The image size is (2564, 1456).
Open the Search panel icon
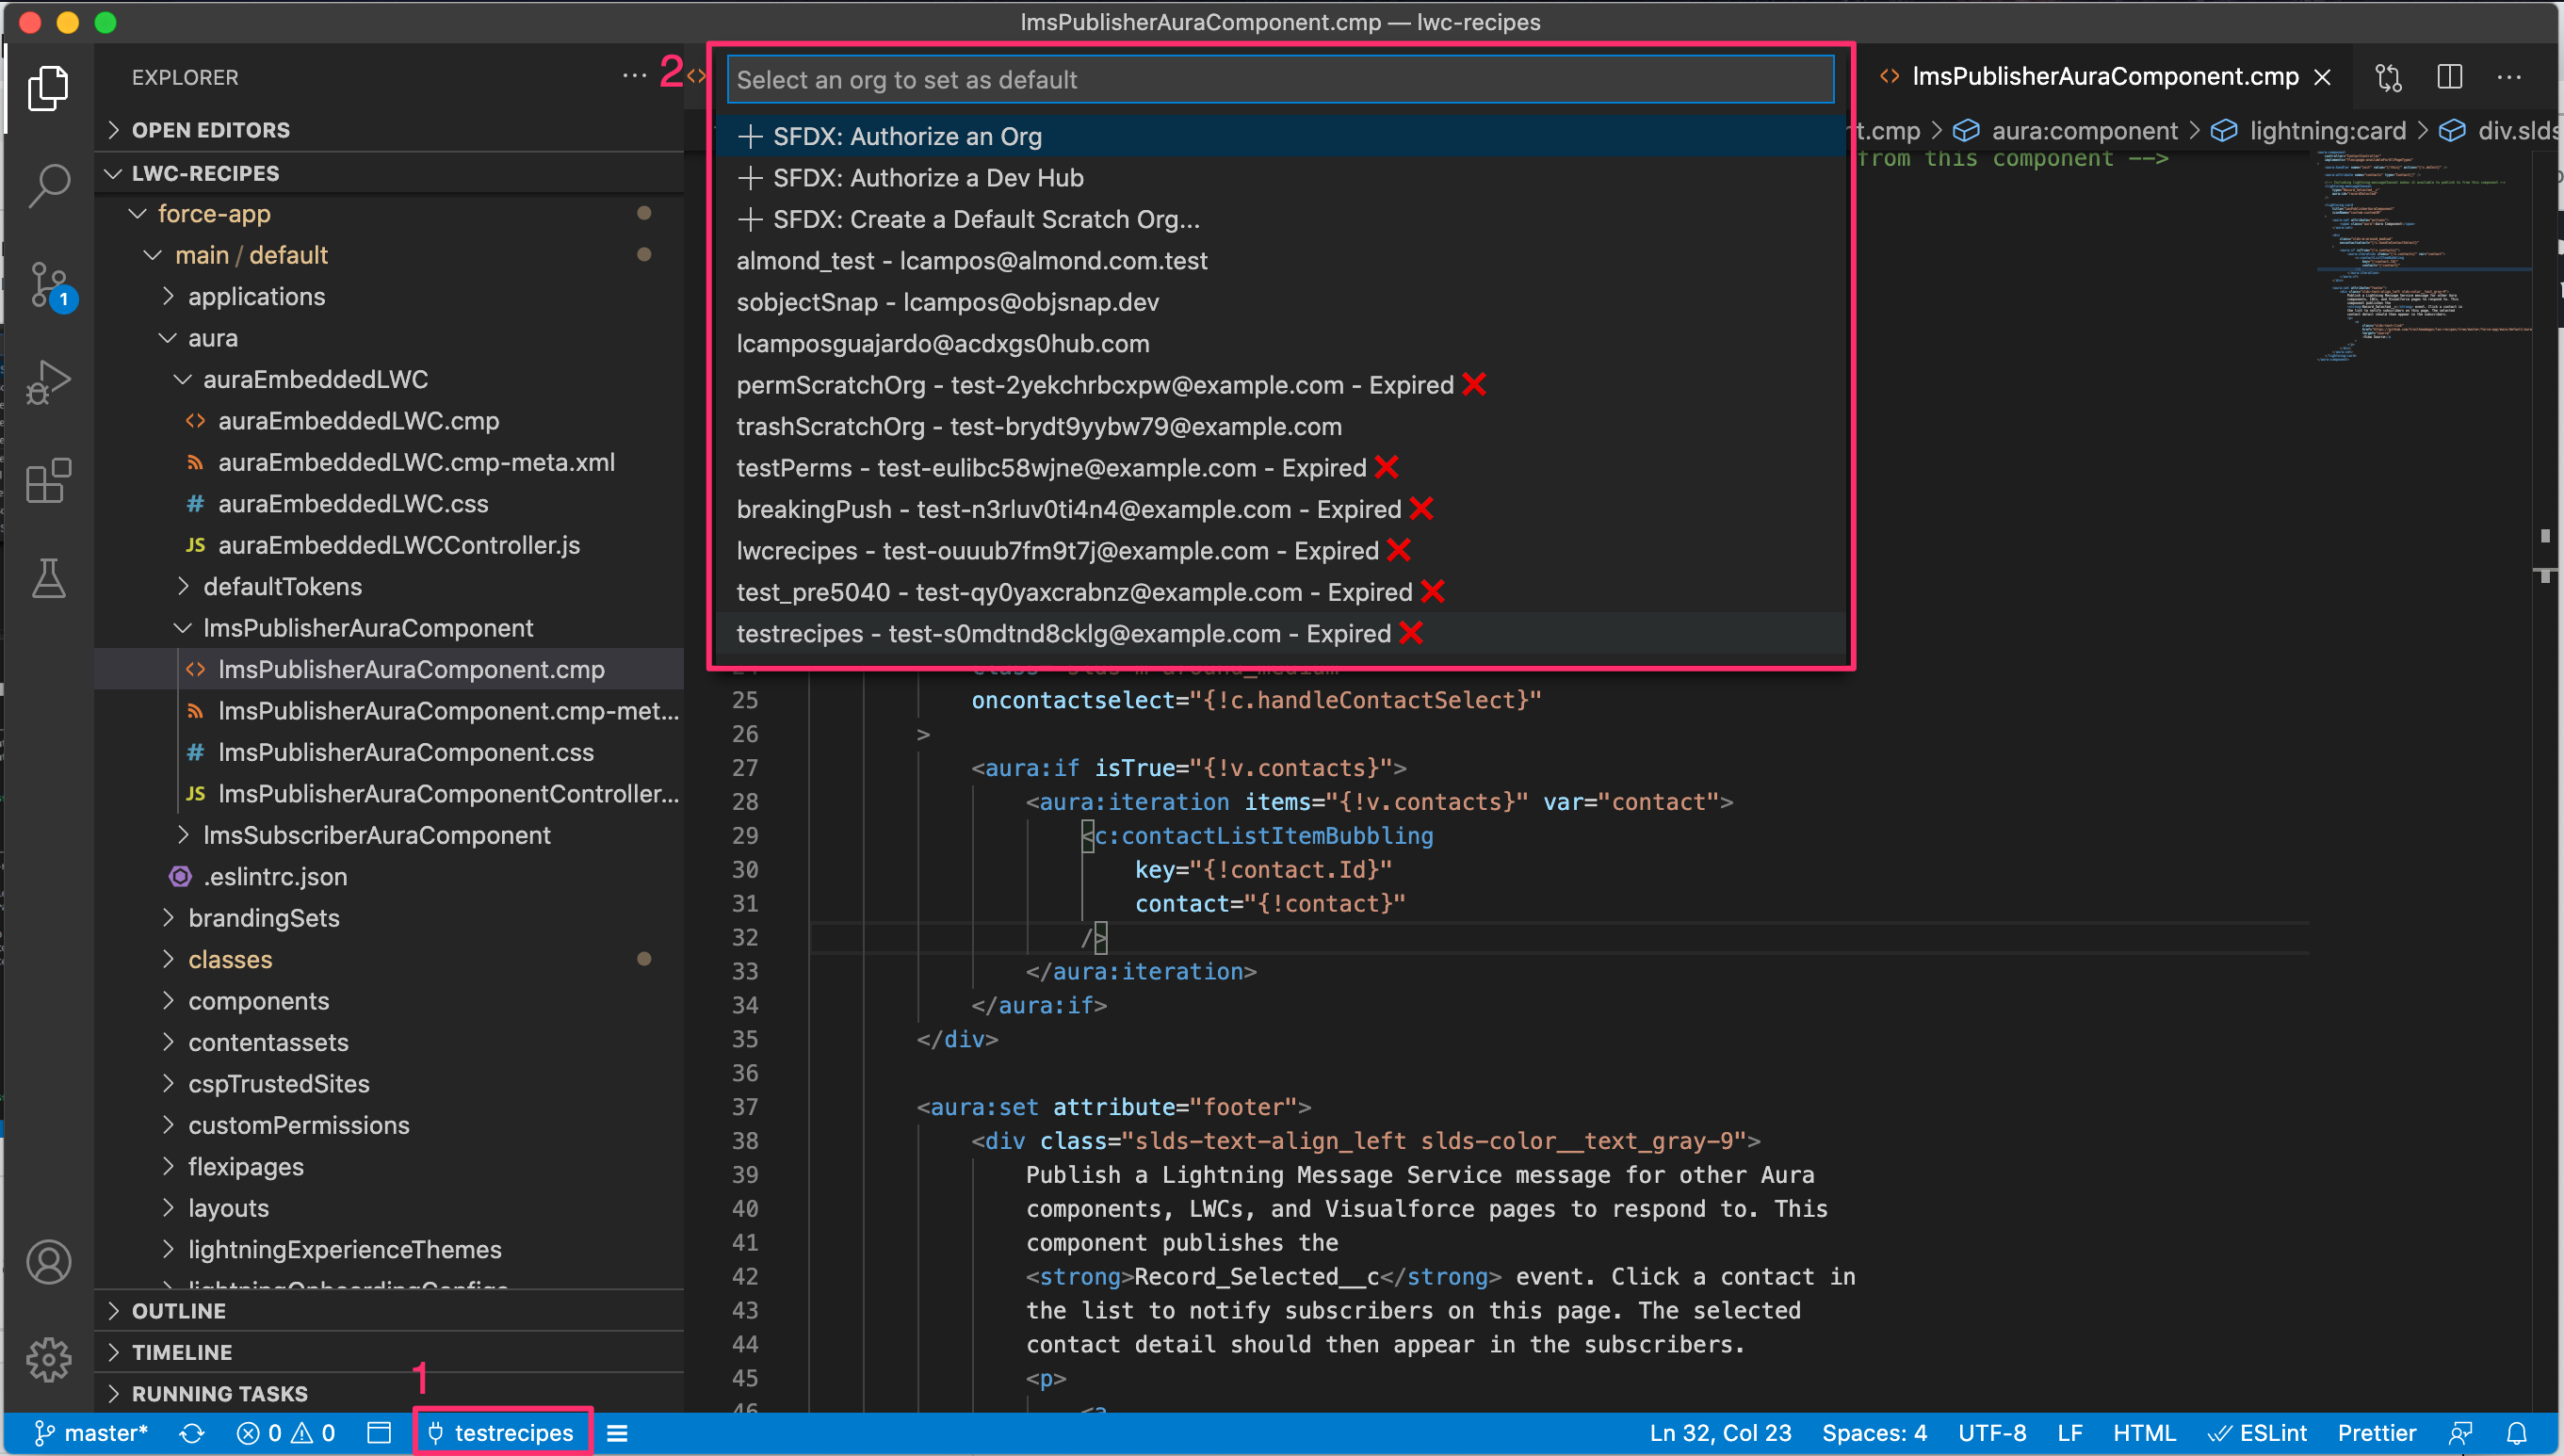[x=48, y=184]
